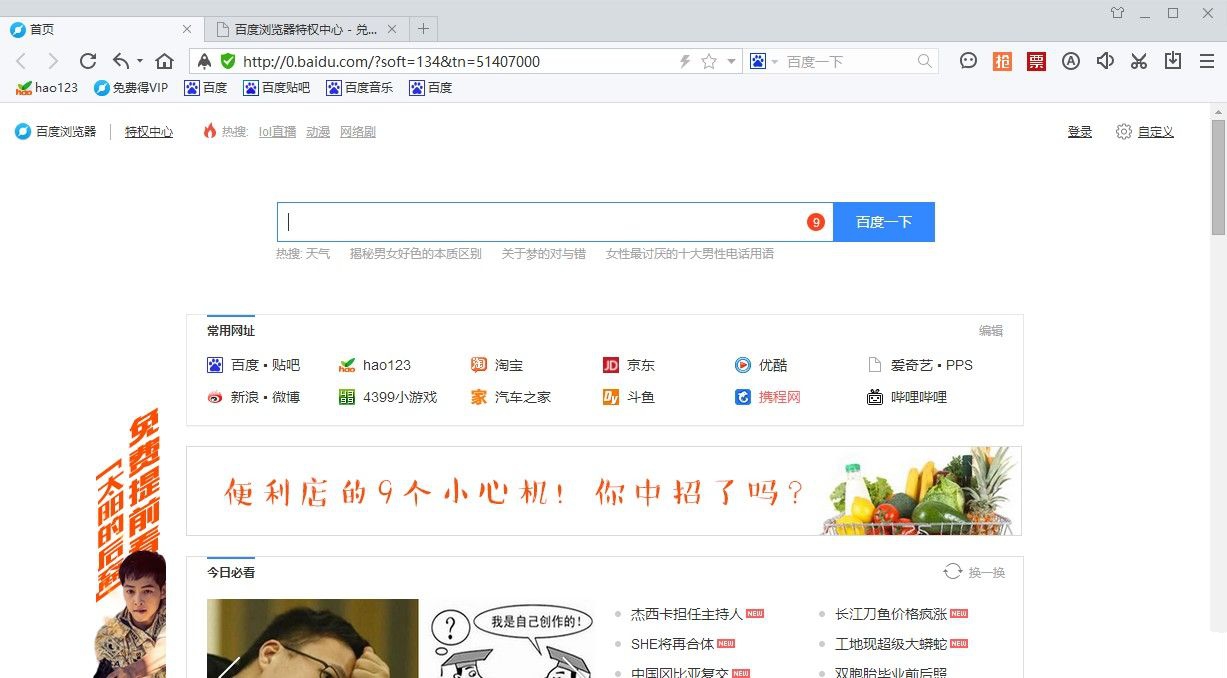
Task: Open the 特权中心 link
Action: tap(149, 132)
